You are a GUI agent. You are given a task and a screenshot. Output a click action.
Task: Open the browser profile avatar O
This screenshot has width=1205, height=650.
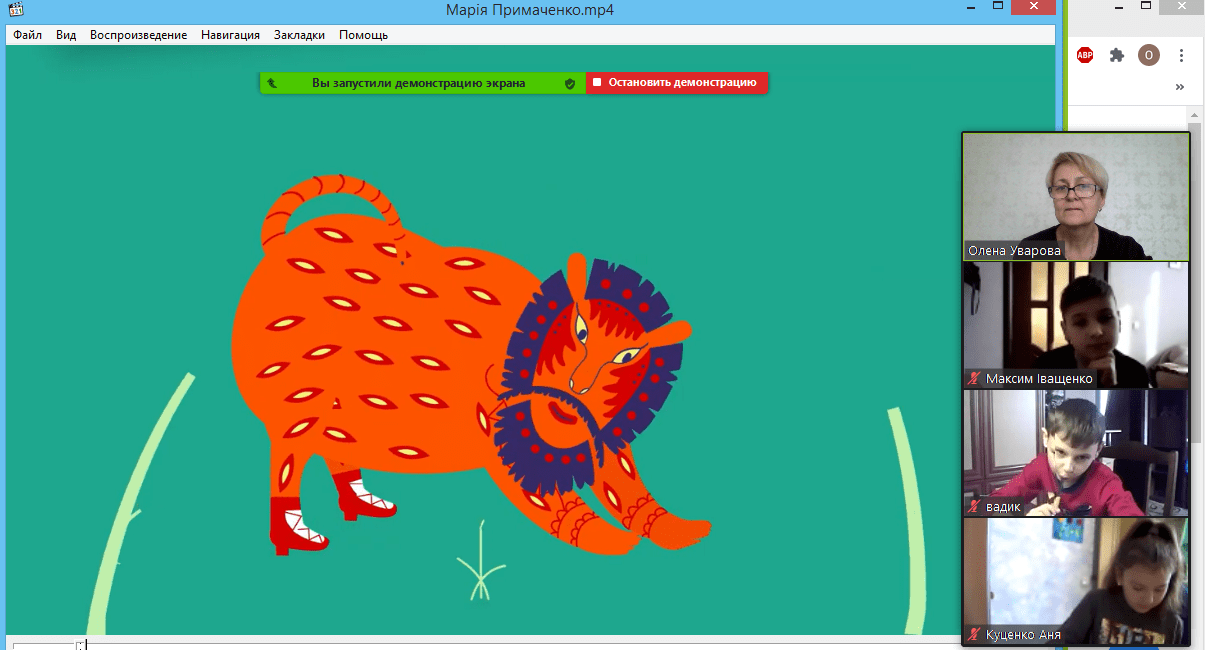[x=1149, y=55]
